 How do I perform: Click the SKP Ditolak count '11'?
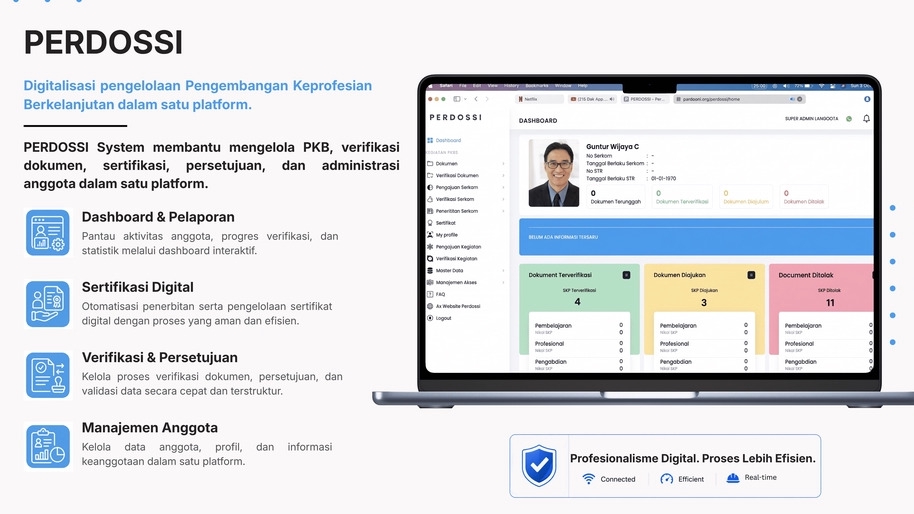[829, 302]
